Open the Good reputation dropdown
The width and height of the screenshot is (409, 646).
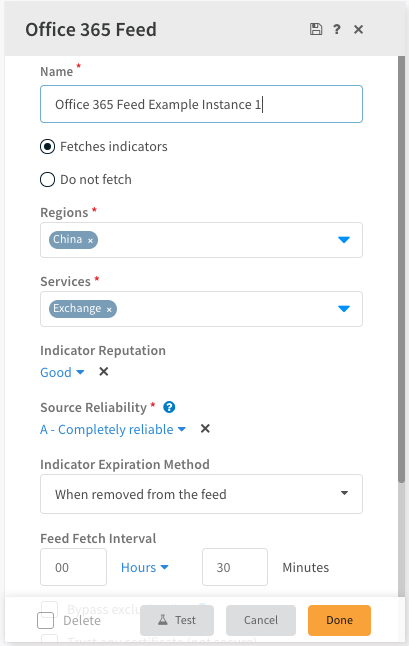(x=62, y=372)
